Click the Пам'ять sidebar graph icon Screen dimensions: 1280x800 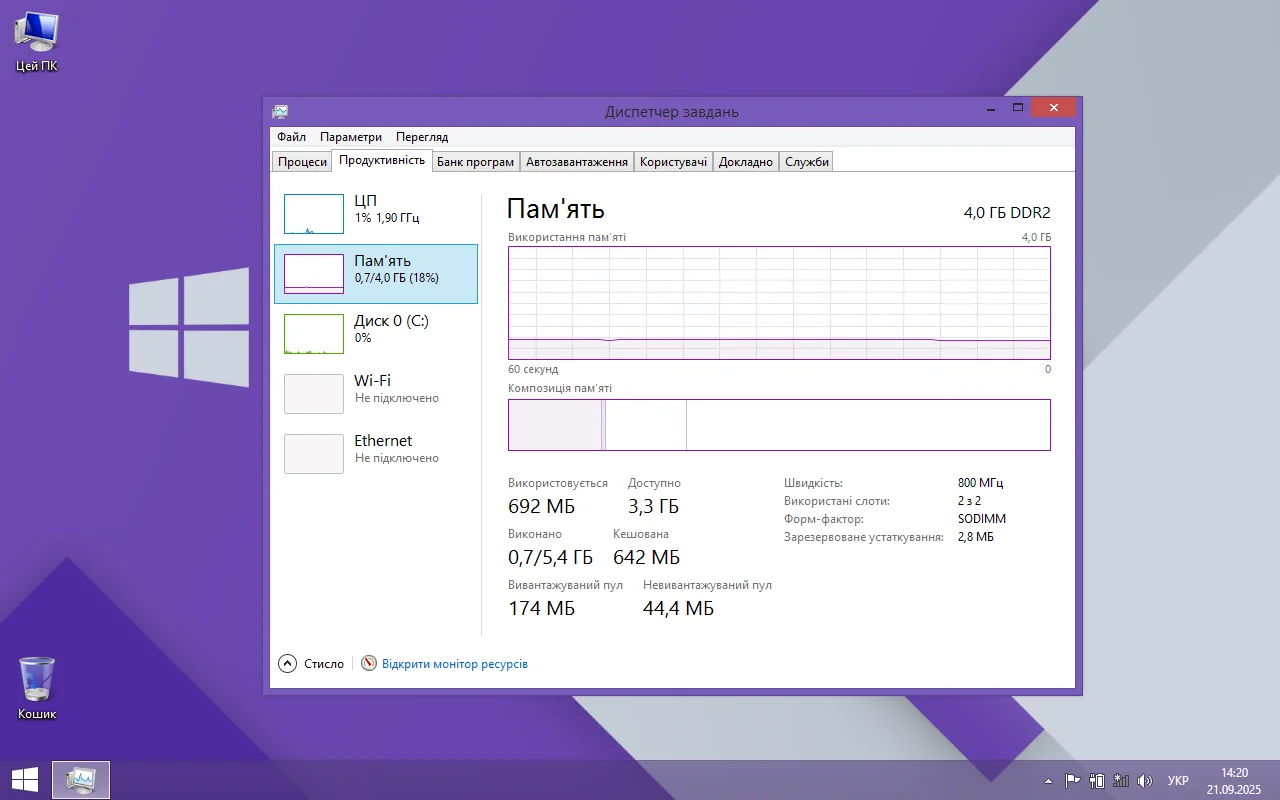314,274
